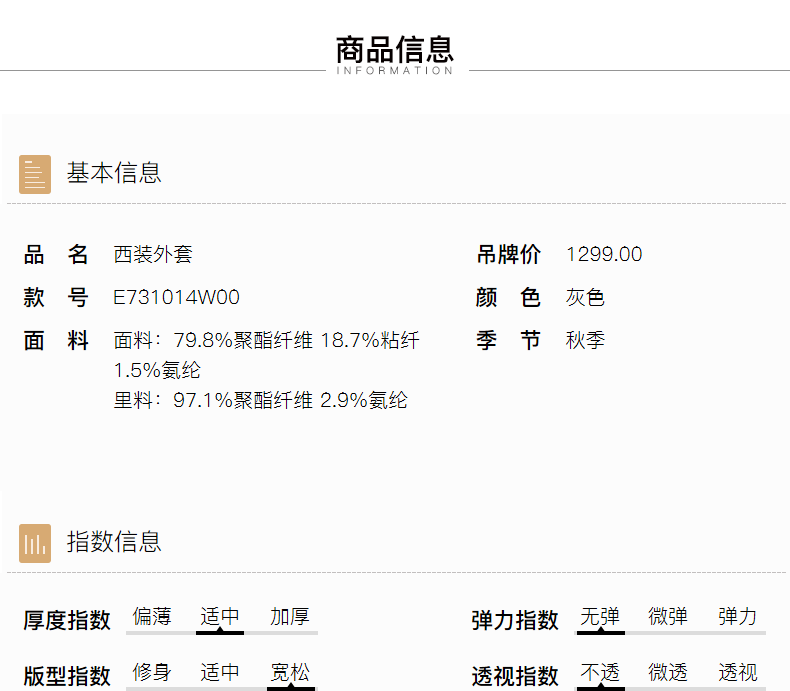Screen dimensions: 790x691
Task: Choose 适中 on the 版型指数 scale
Action: [220, 672]
